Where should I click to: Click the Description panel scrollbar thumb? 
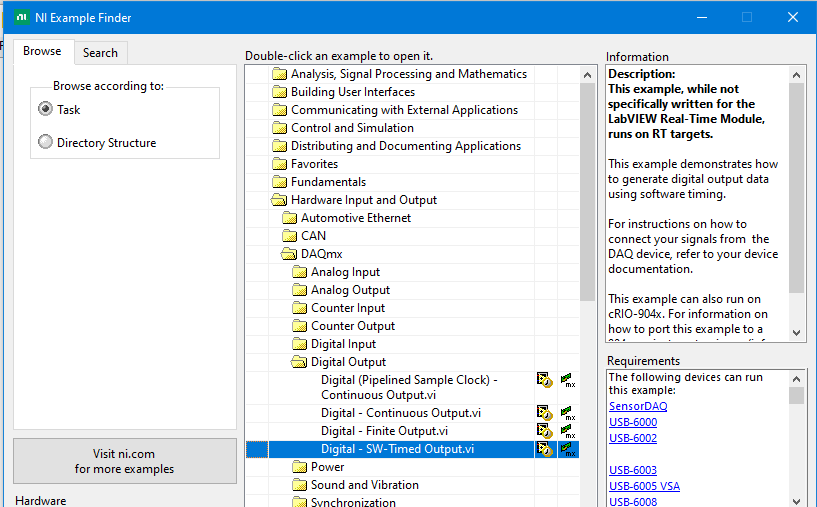[796, 188]
